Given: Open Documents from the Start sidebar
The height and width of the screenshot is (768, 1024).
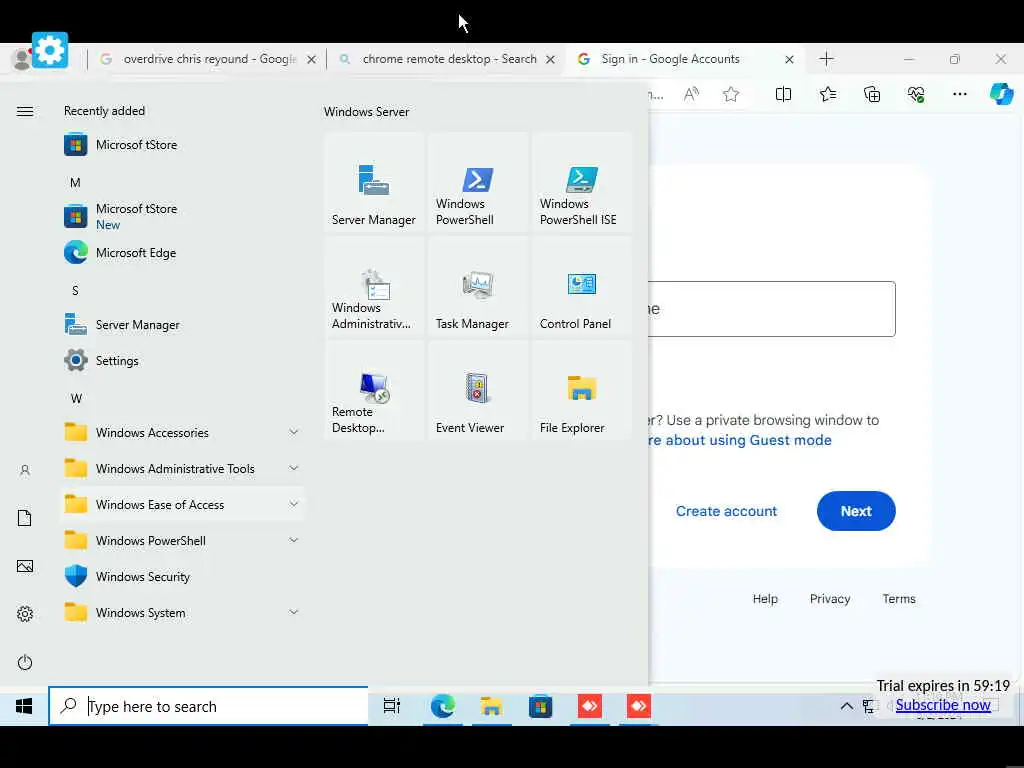Looking at the screenshot, I should [25, 519].
